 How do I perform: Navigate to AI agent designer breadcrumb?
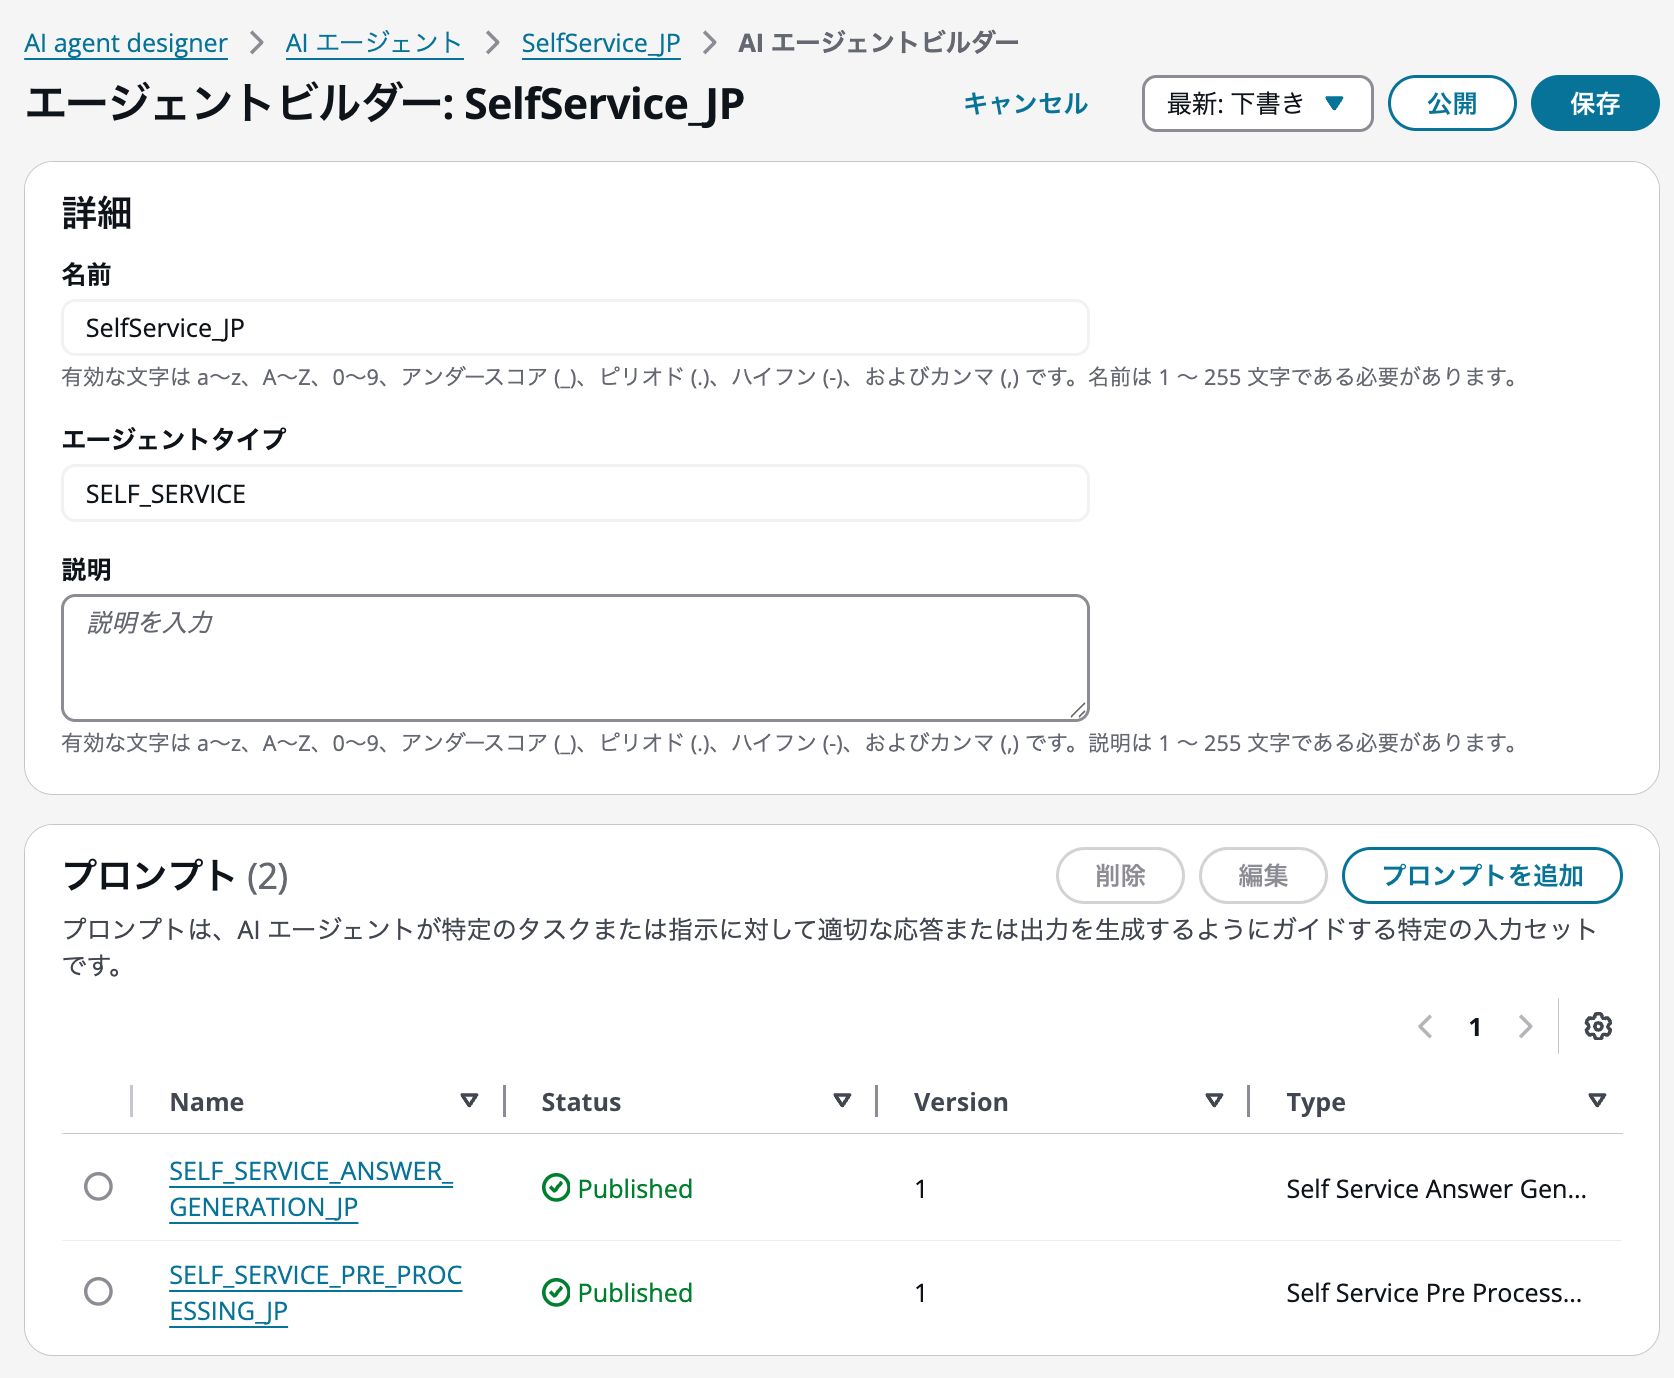point(125,42)
